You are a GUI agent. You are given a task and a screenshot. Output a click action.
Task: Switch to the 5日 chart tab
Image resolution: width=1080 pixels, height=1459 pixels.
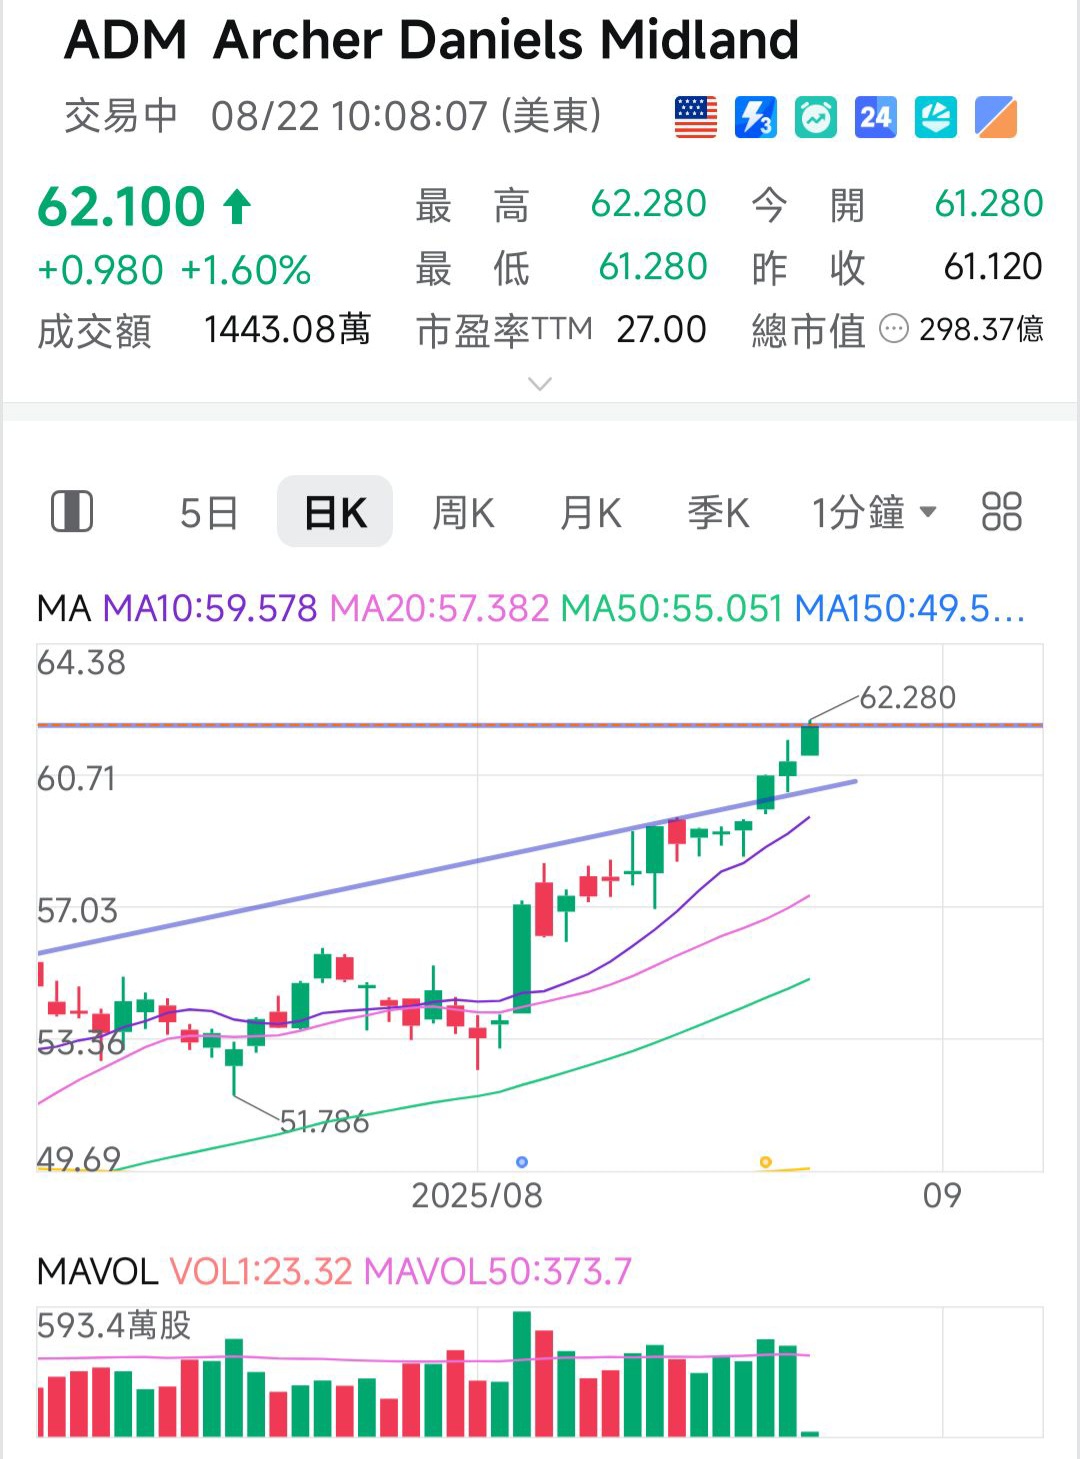click(x=209, y=513)
